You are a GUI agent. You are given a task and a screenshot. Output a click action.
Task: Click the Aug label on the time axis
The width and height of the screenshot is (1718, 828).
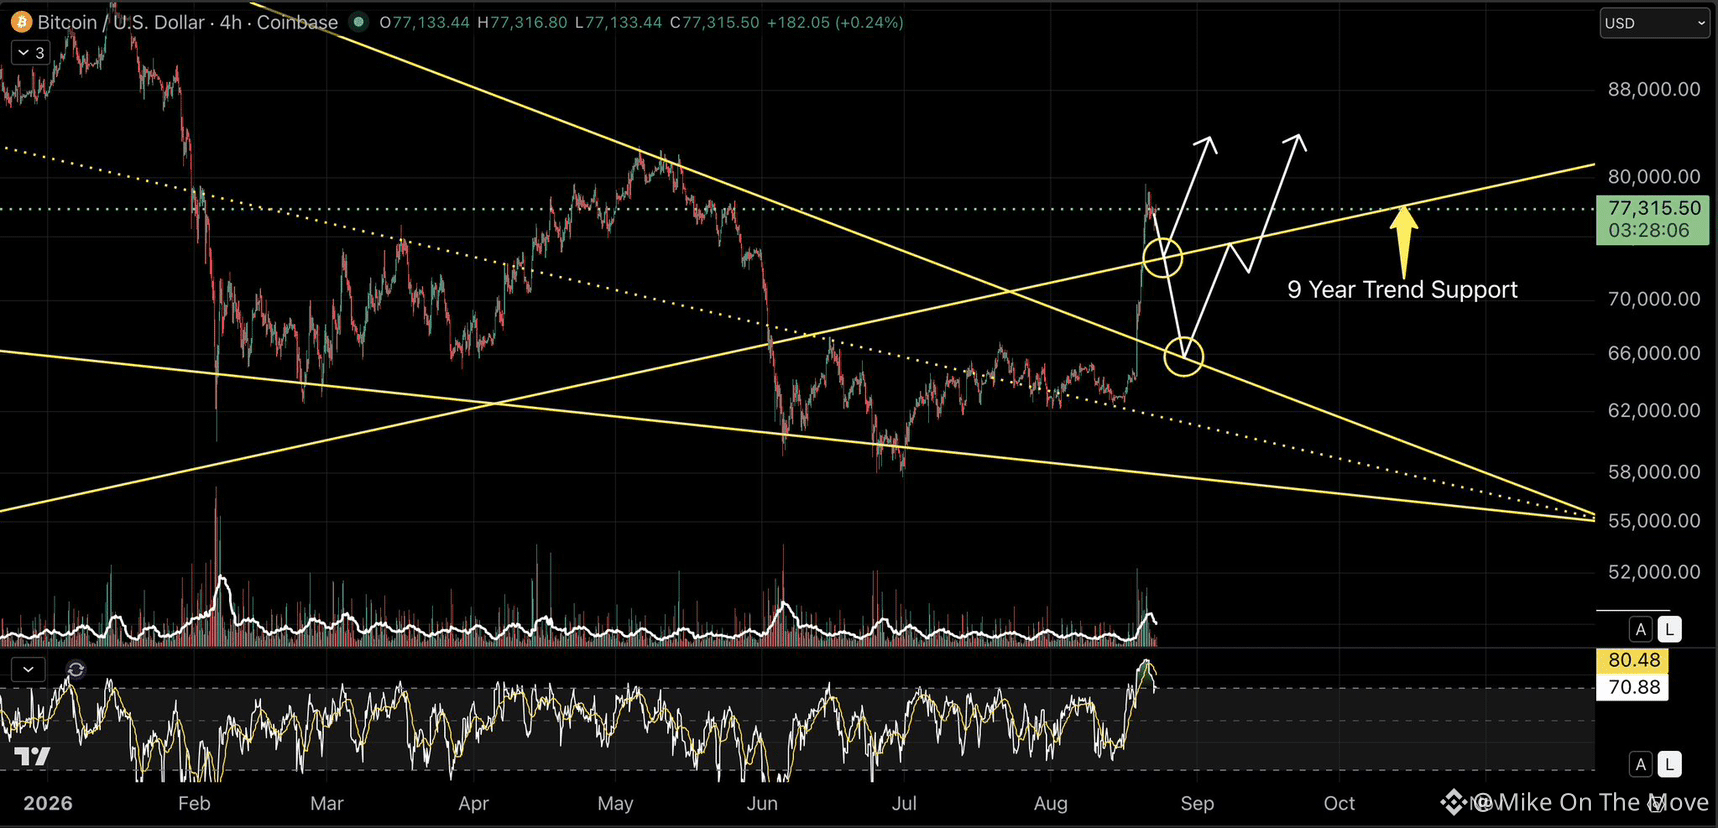[1051, 803]
